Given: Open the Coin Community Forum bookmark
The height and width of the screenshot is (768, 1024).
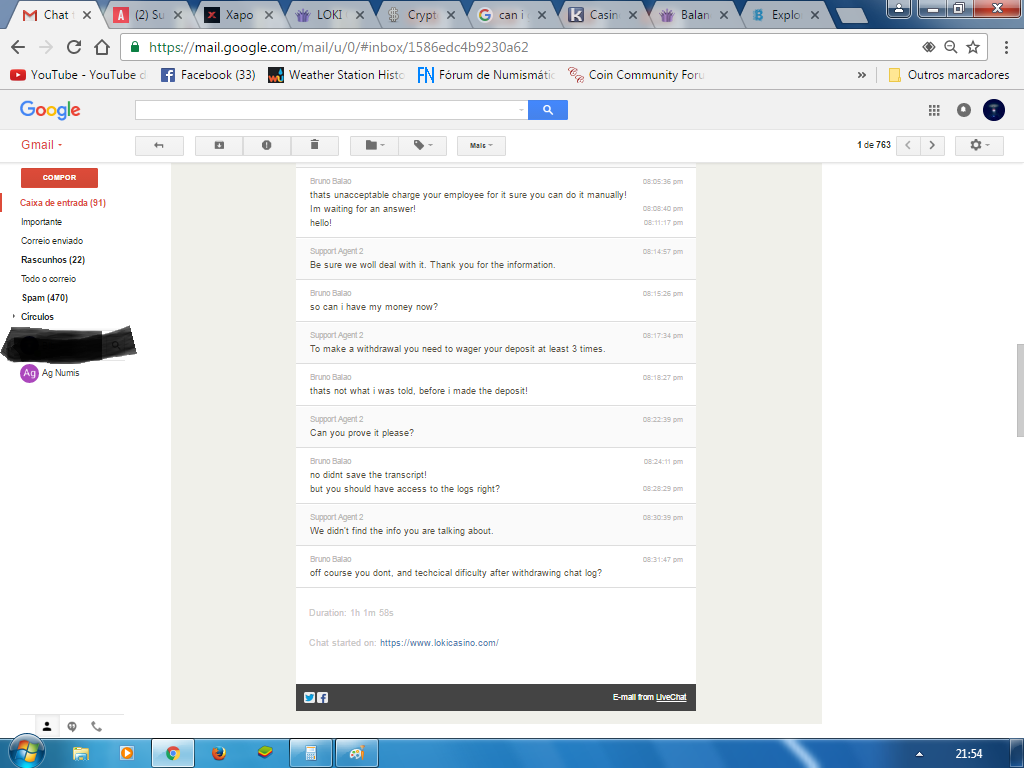Looking at the screenshot, I should tap(636, 75).
